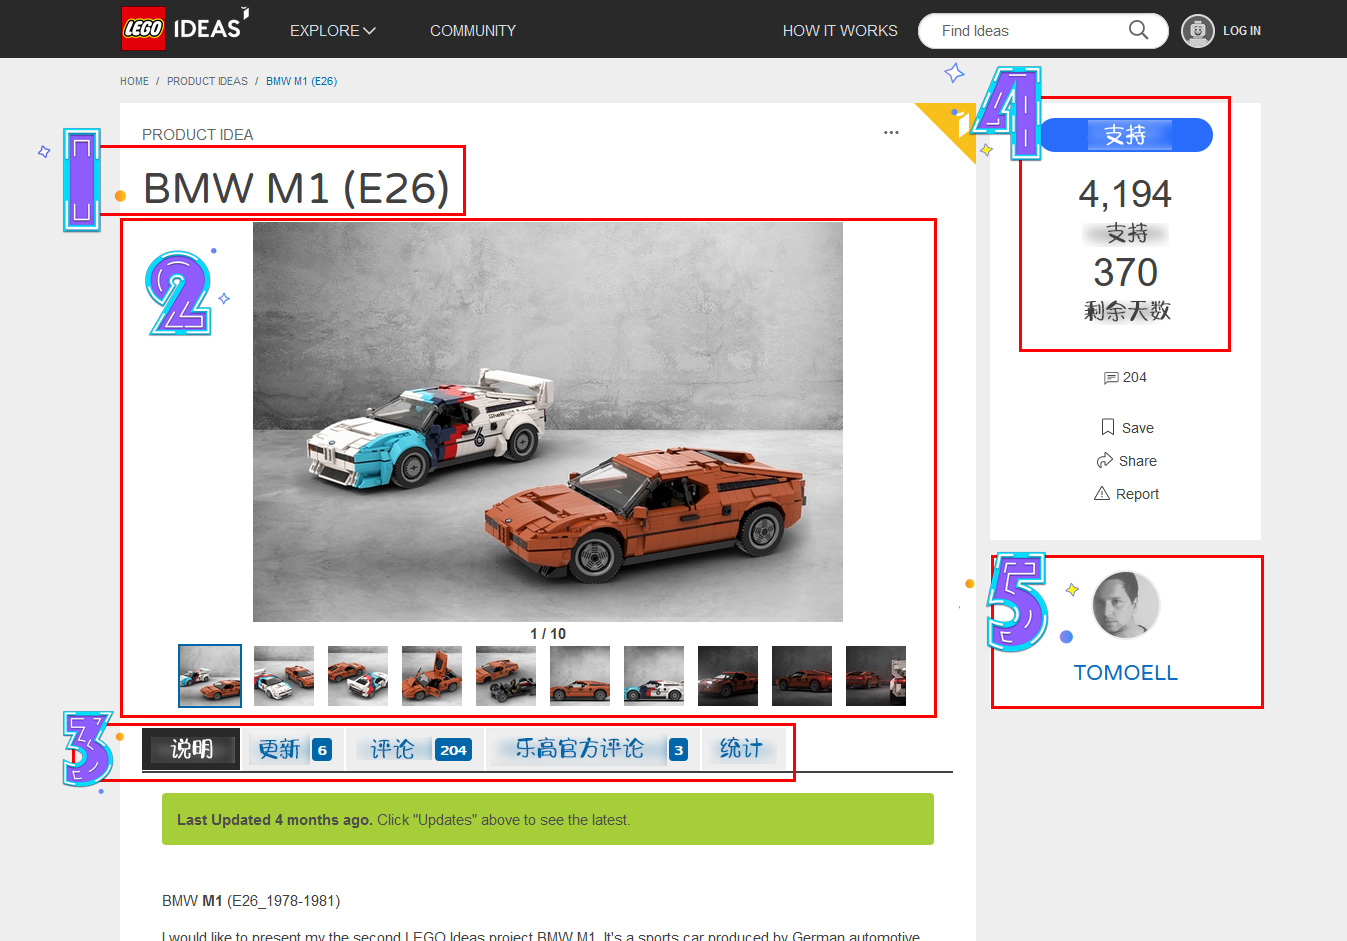Click the TOMOELL author name link

click(x=1125, y=673)
